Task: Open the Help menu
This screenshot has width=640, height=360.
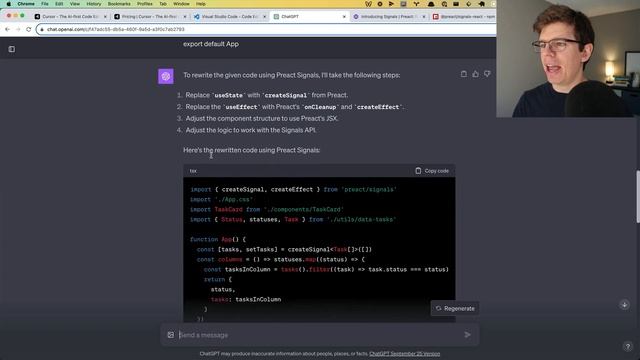Action: [200, 4]
